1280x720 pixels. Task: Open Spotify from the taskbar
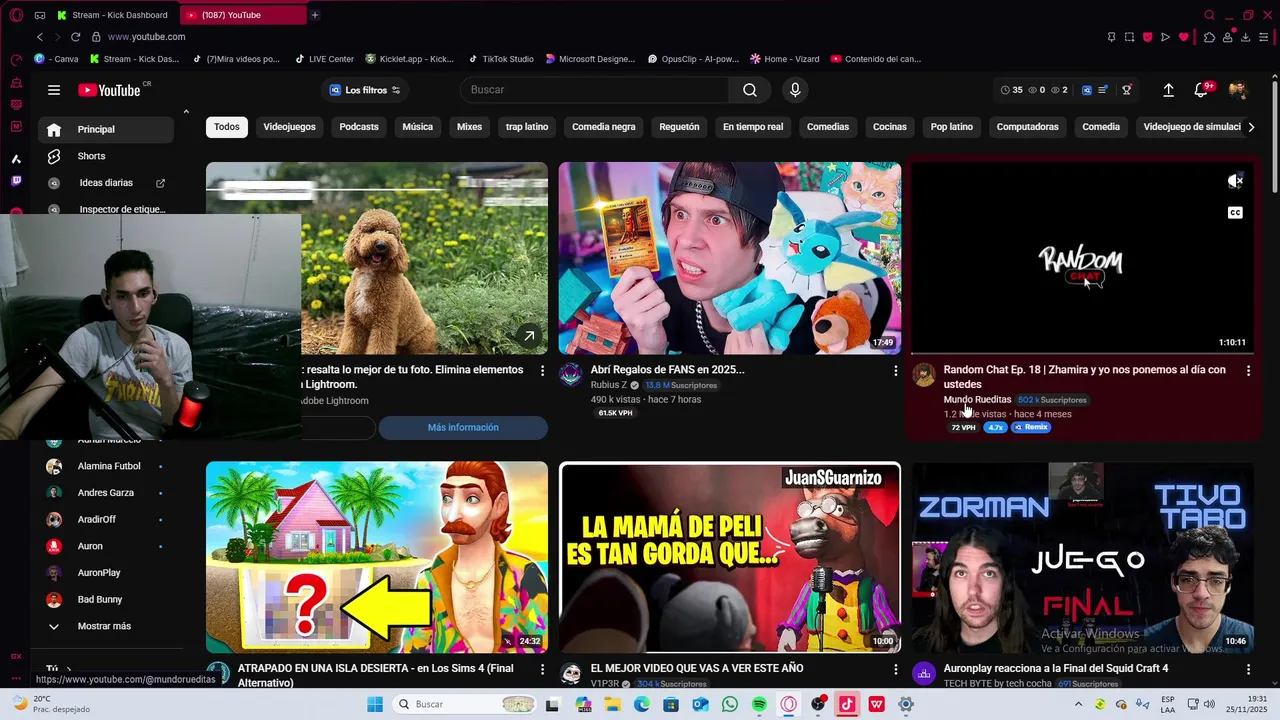click(x=759, y=704)
